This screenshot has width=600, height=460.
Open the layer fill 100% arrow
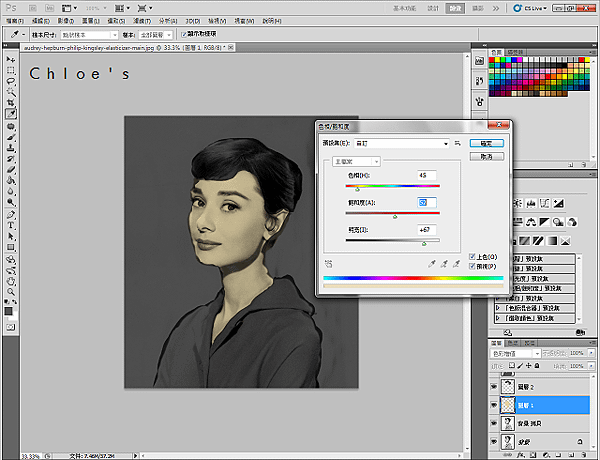(x=592, y=366)
